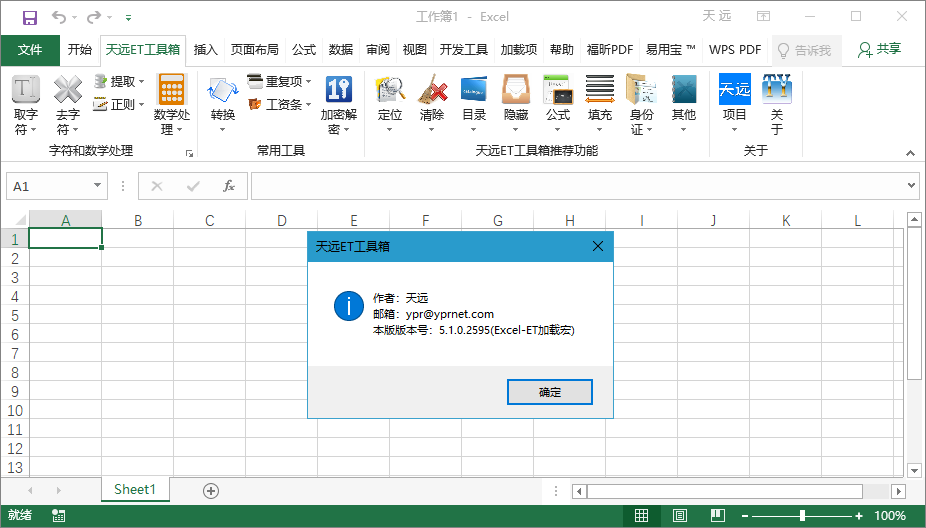The width and height of the screenshot is (926, 528).
Task: Expand the formula bar
Action: pyautogui.click(x=911, y=185)
